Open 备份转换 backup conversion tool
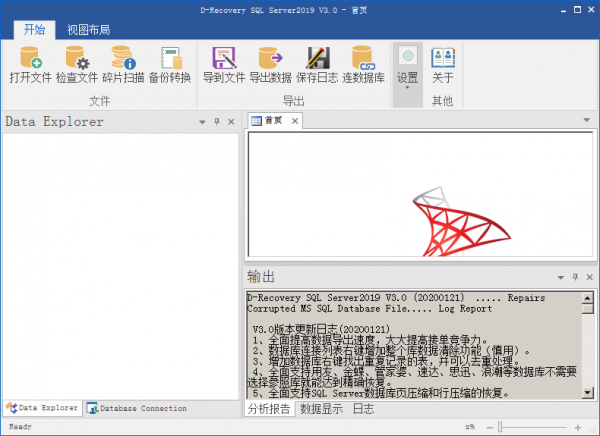Screen dimensions: 600x436 click(x=170, y=65)
